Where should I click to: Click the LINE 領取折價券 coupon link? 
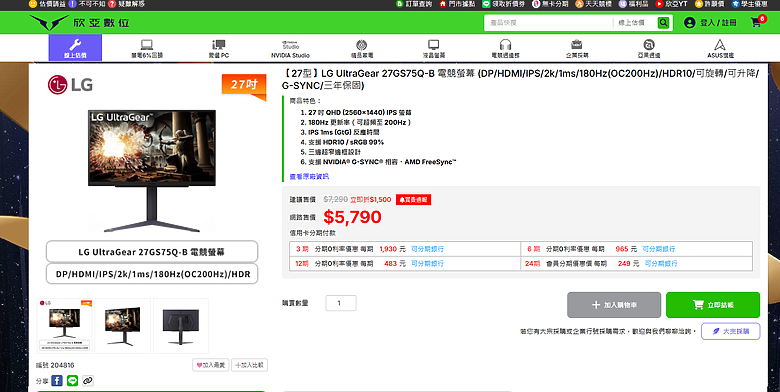pyautogui.click(x=503, y=4)
